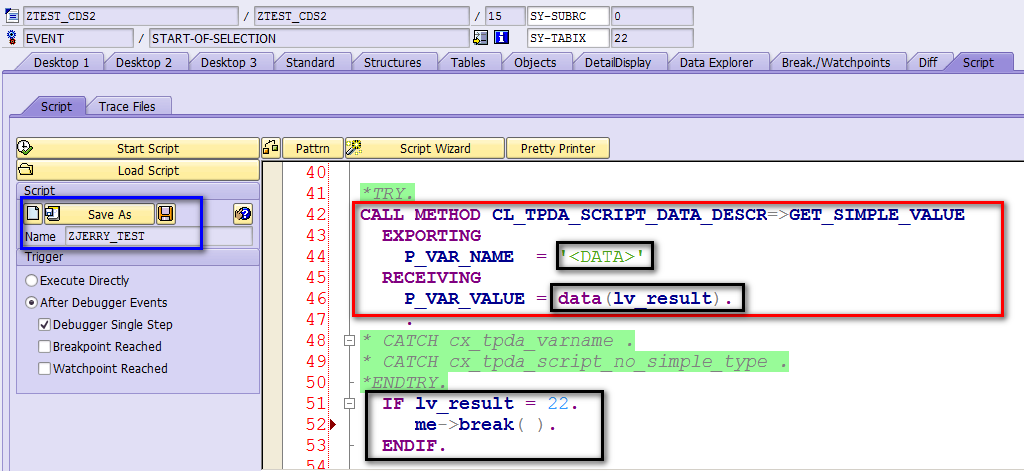1024x471 pixels.
Task: Click the copy icon on the Save As button
Action: pos(52,214)
